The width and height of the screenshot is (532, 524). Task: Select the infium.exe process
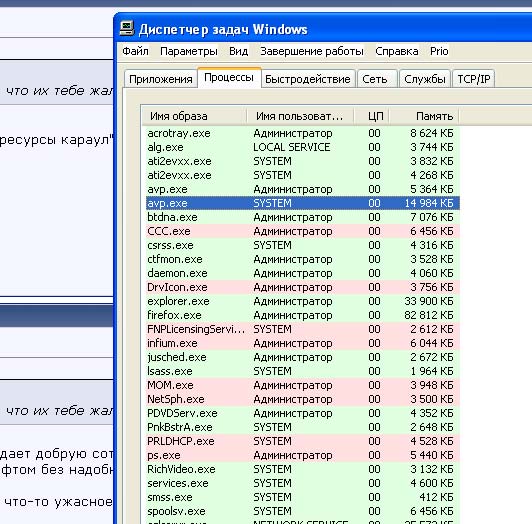tap(303, 343)
